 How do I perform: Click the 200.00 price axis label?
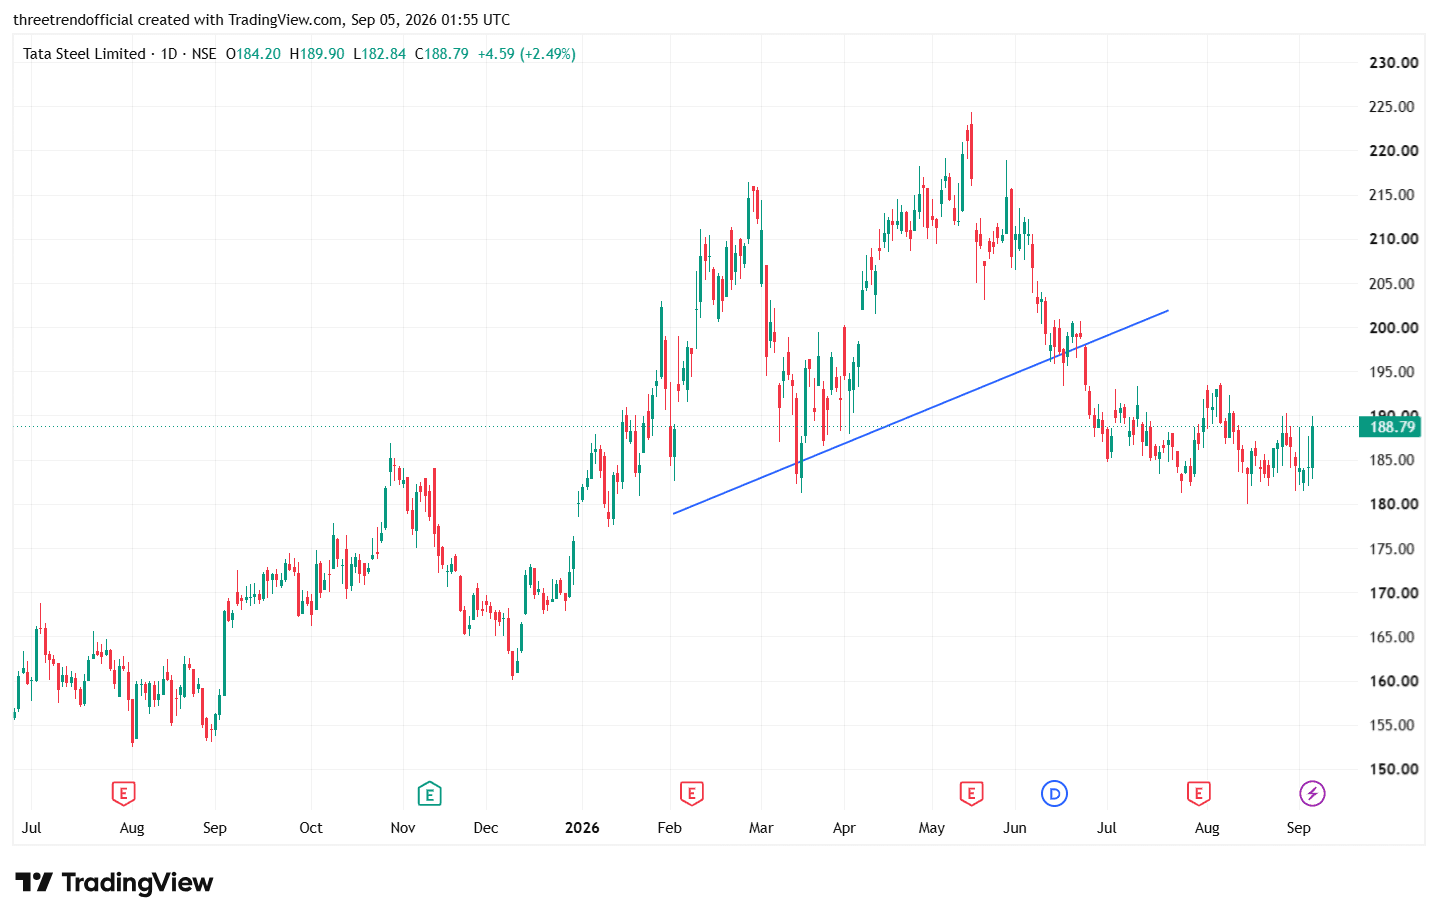point(1393,327)
